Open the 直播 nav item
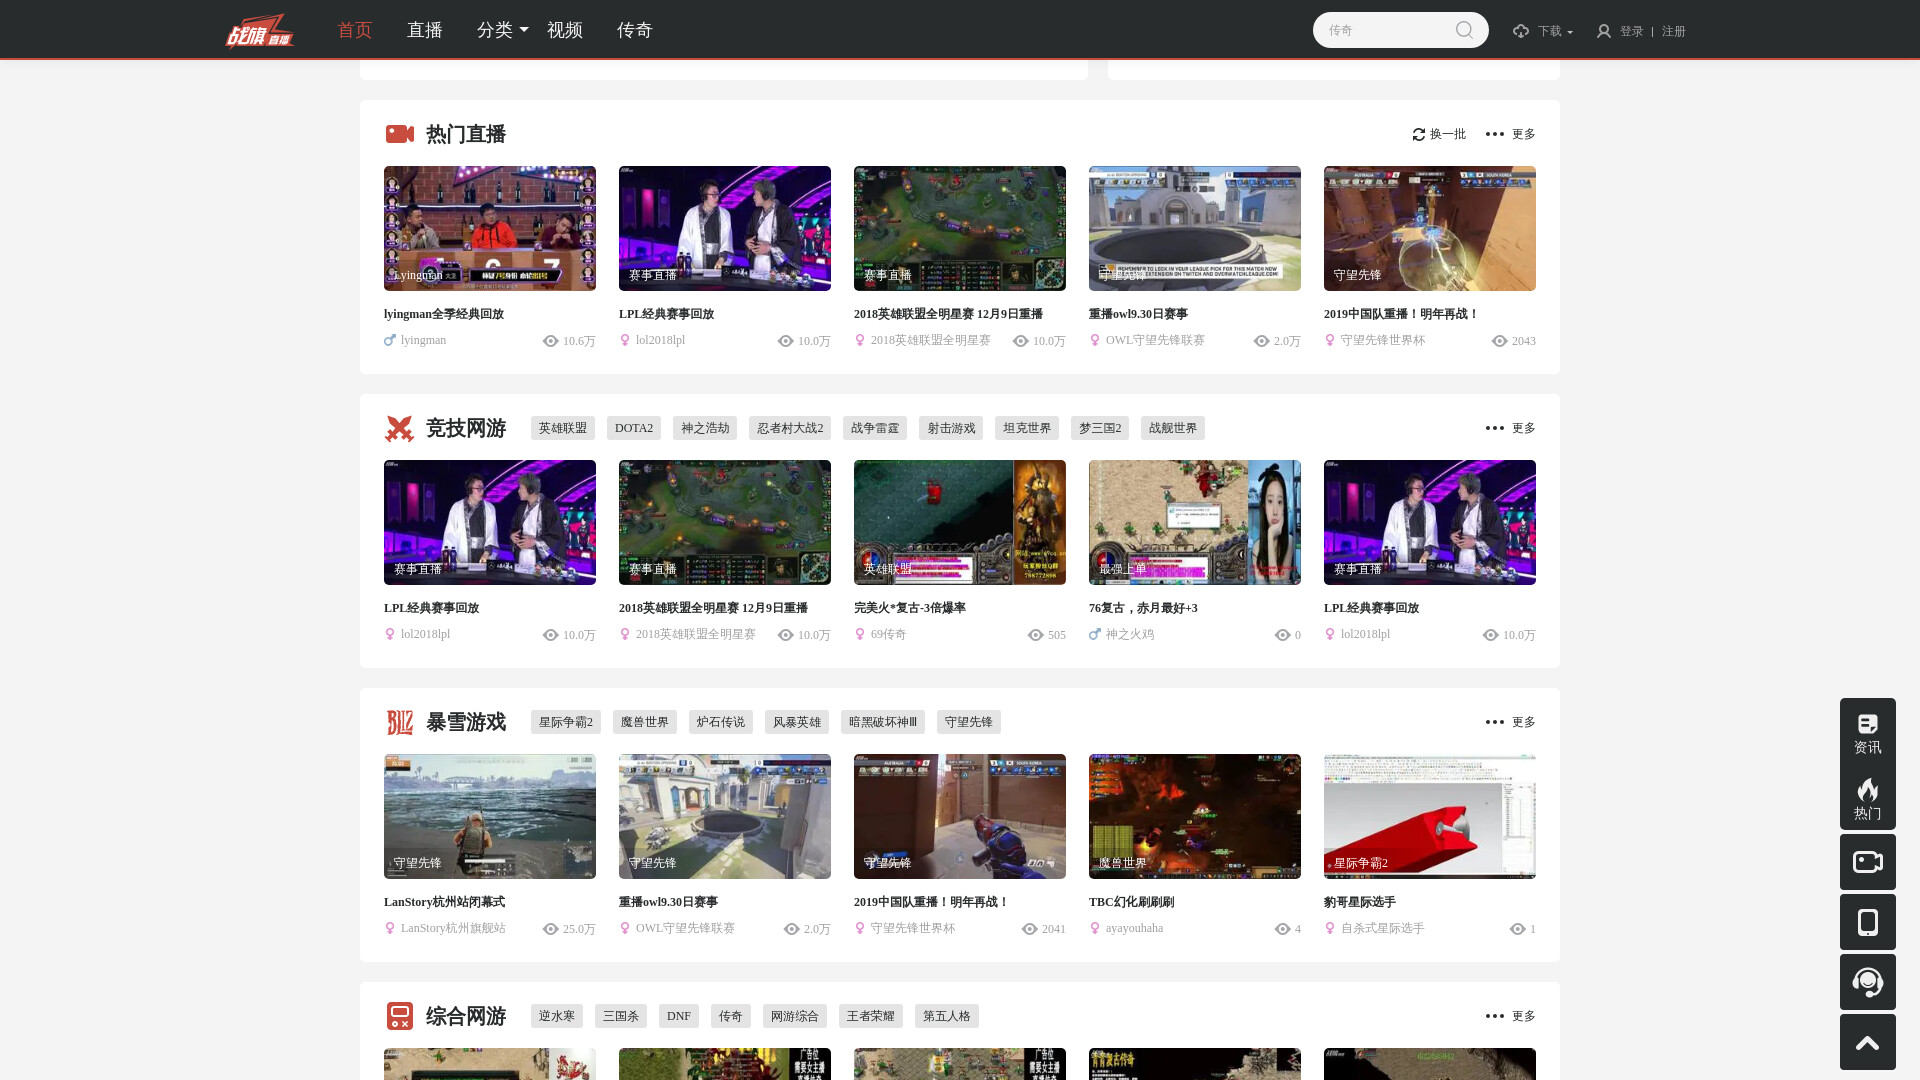Image resolution: width=1920 pixels, height=1080 pixels. (x=425, y=30)
